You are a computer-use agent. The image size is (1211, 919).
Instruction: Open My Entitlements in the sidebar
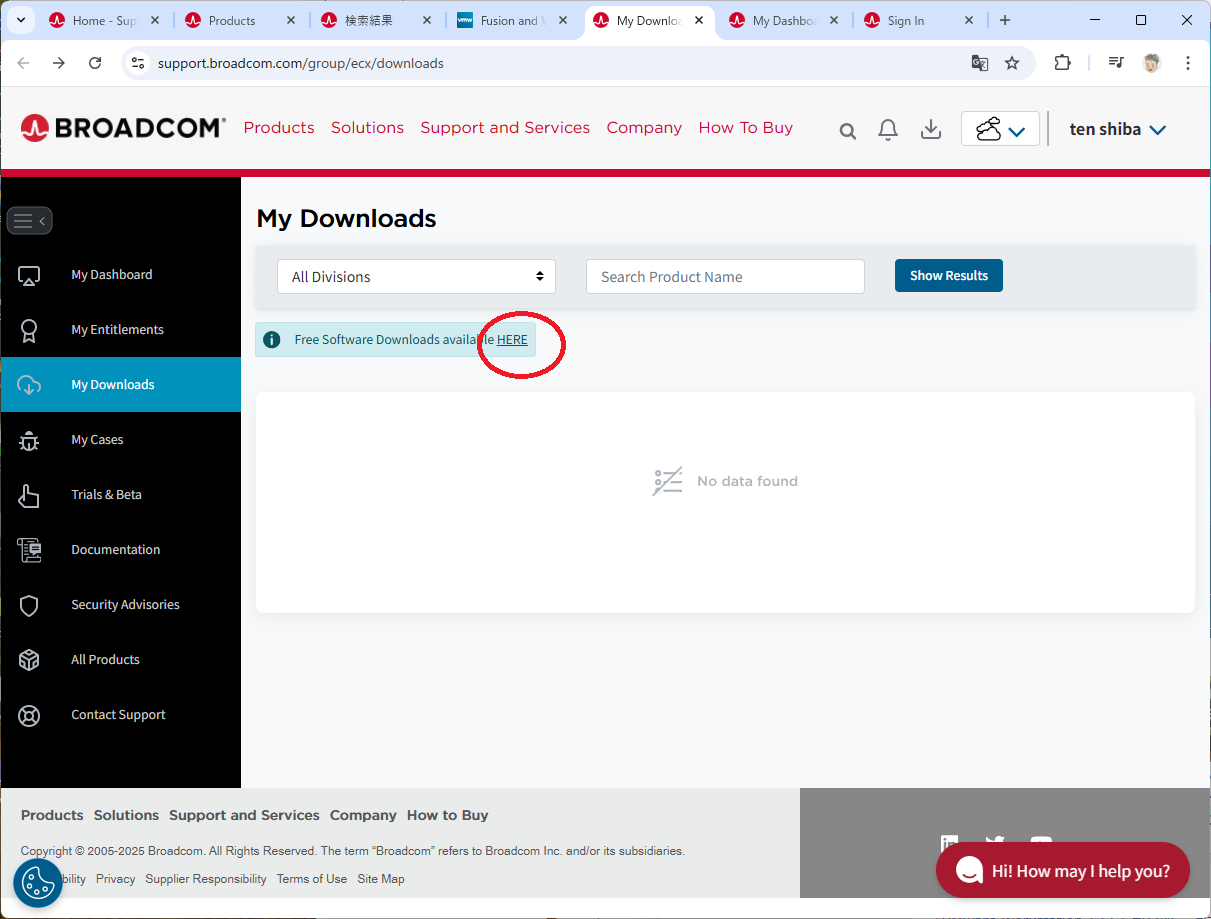117,330
